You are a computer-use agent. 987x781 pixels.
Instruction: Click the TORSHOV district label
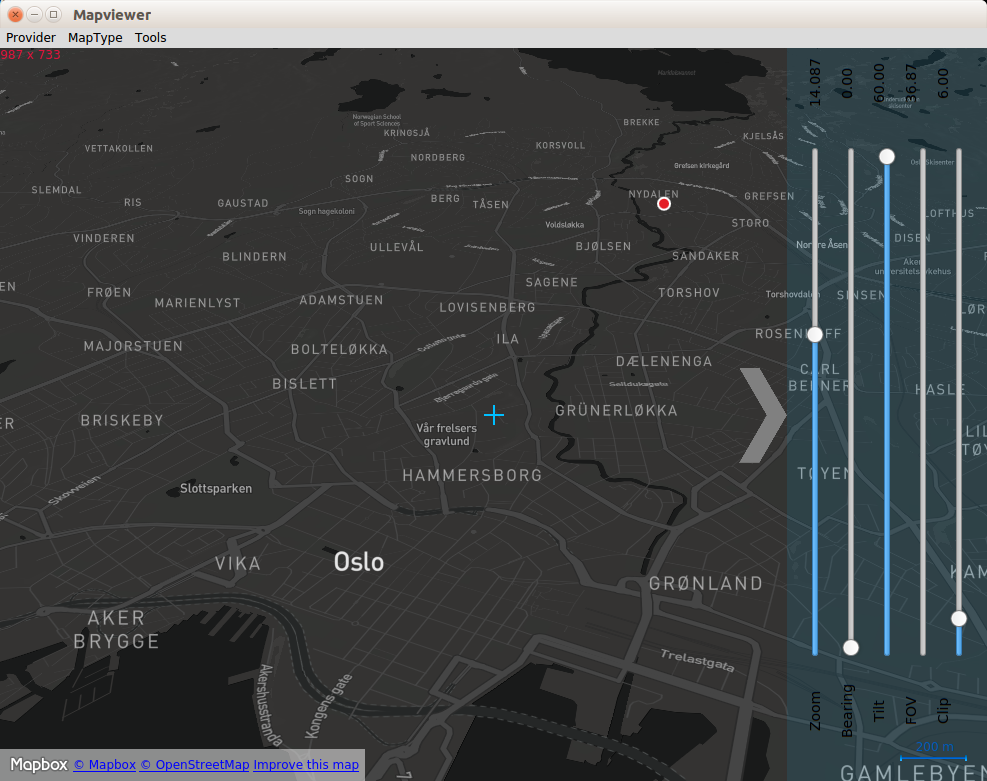689,293
